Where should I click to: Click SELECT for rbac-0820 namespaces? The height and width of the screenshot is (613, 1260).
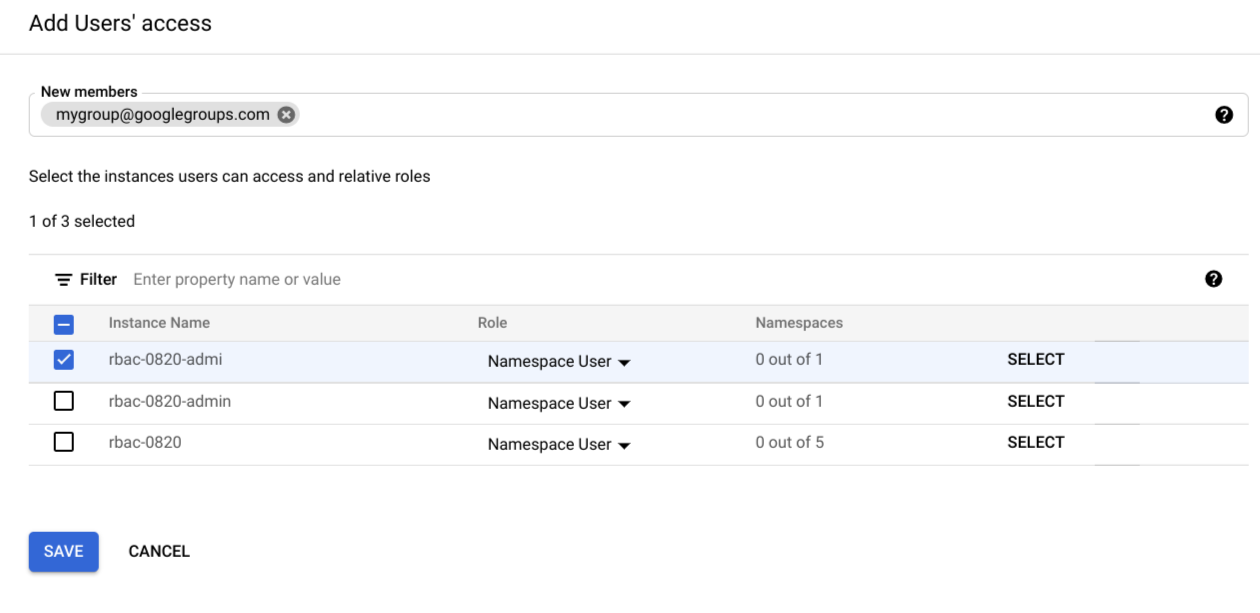(1036, 442)
